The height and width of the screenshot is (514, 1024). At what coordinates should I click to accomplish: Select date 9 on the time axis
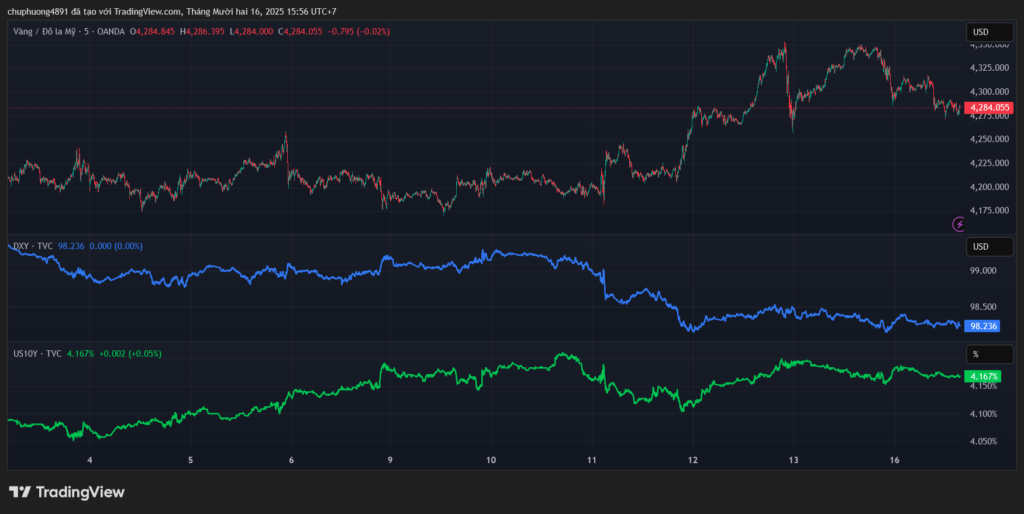pyautogui.click(x=390, y=460)
